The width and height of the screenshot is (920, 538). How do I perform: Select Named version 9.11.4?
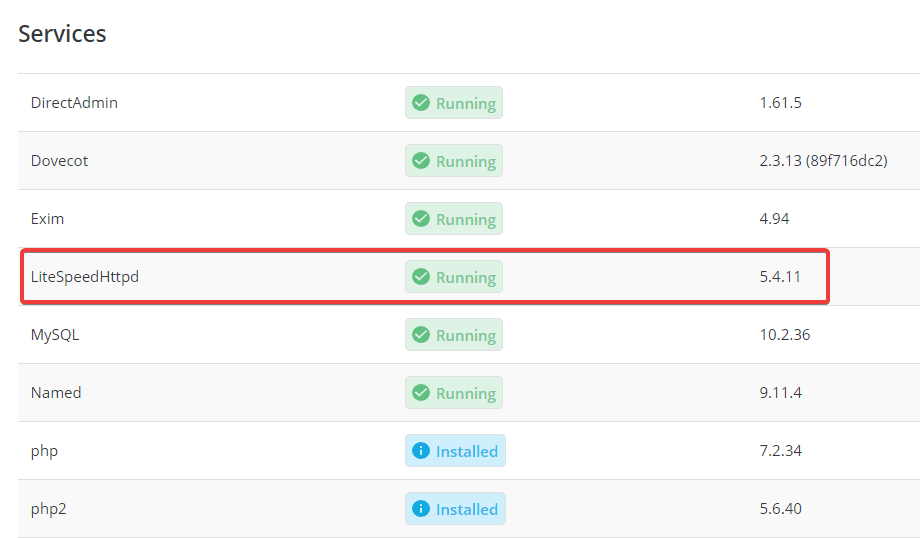tap(780, 392)
